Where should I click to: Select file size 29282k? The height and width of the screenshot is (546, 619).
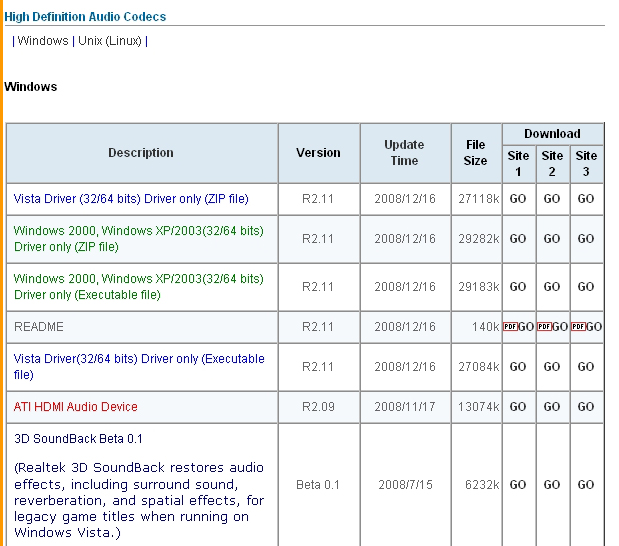(479, 239)
